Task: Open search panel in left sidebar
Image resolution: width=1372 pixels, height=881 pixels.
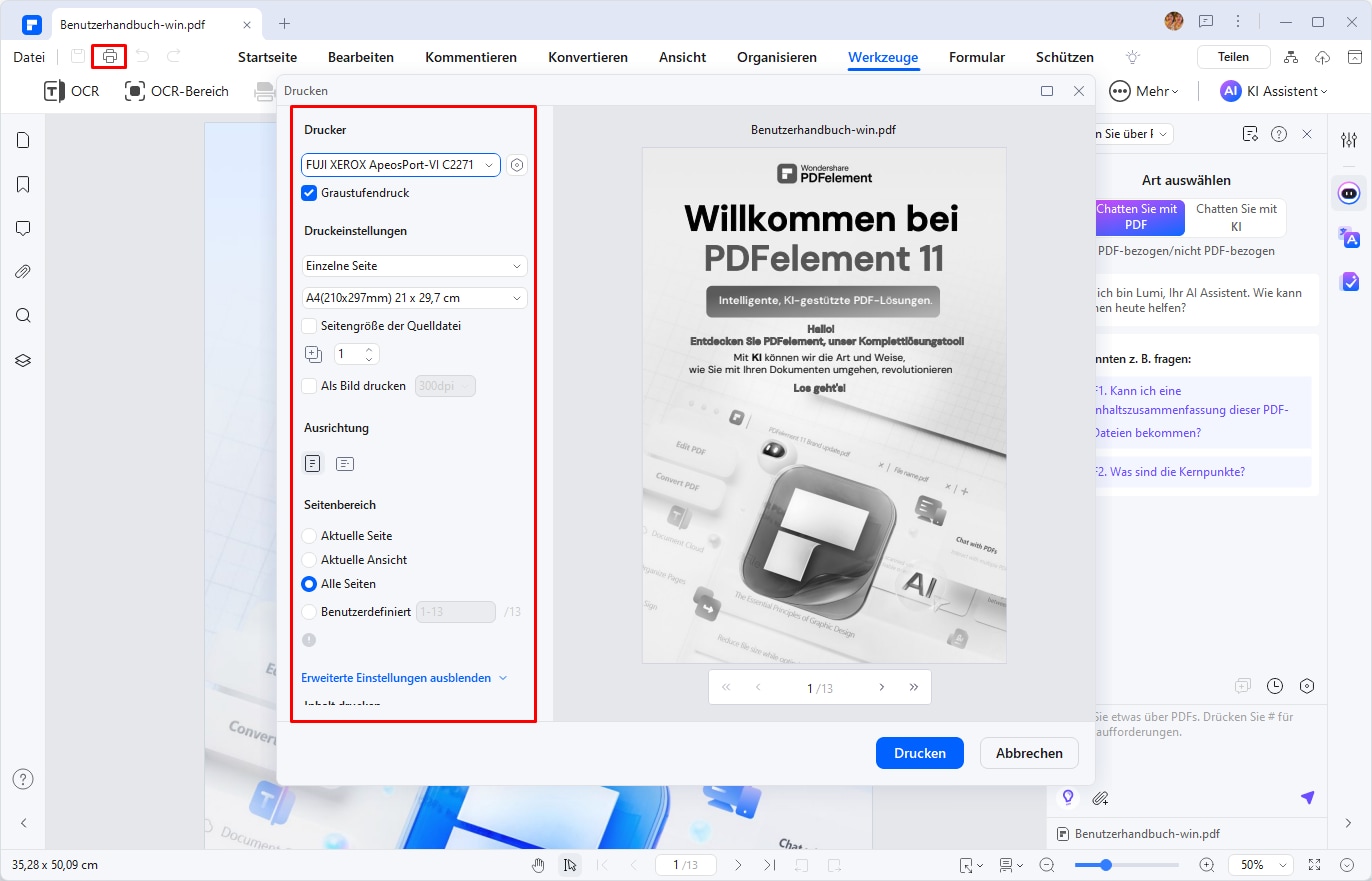Action: (x=23, y=316)
